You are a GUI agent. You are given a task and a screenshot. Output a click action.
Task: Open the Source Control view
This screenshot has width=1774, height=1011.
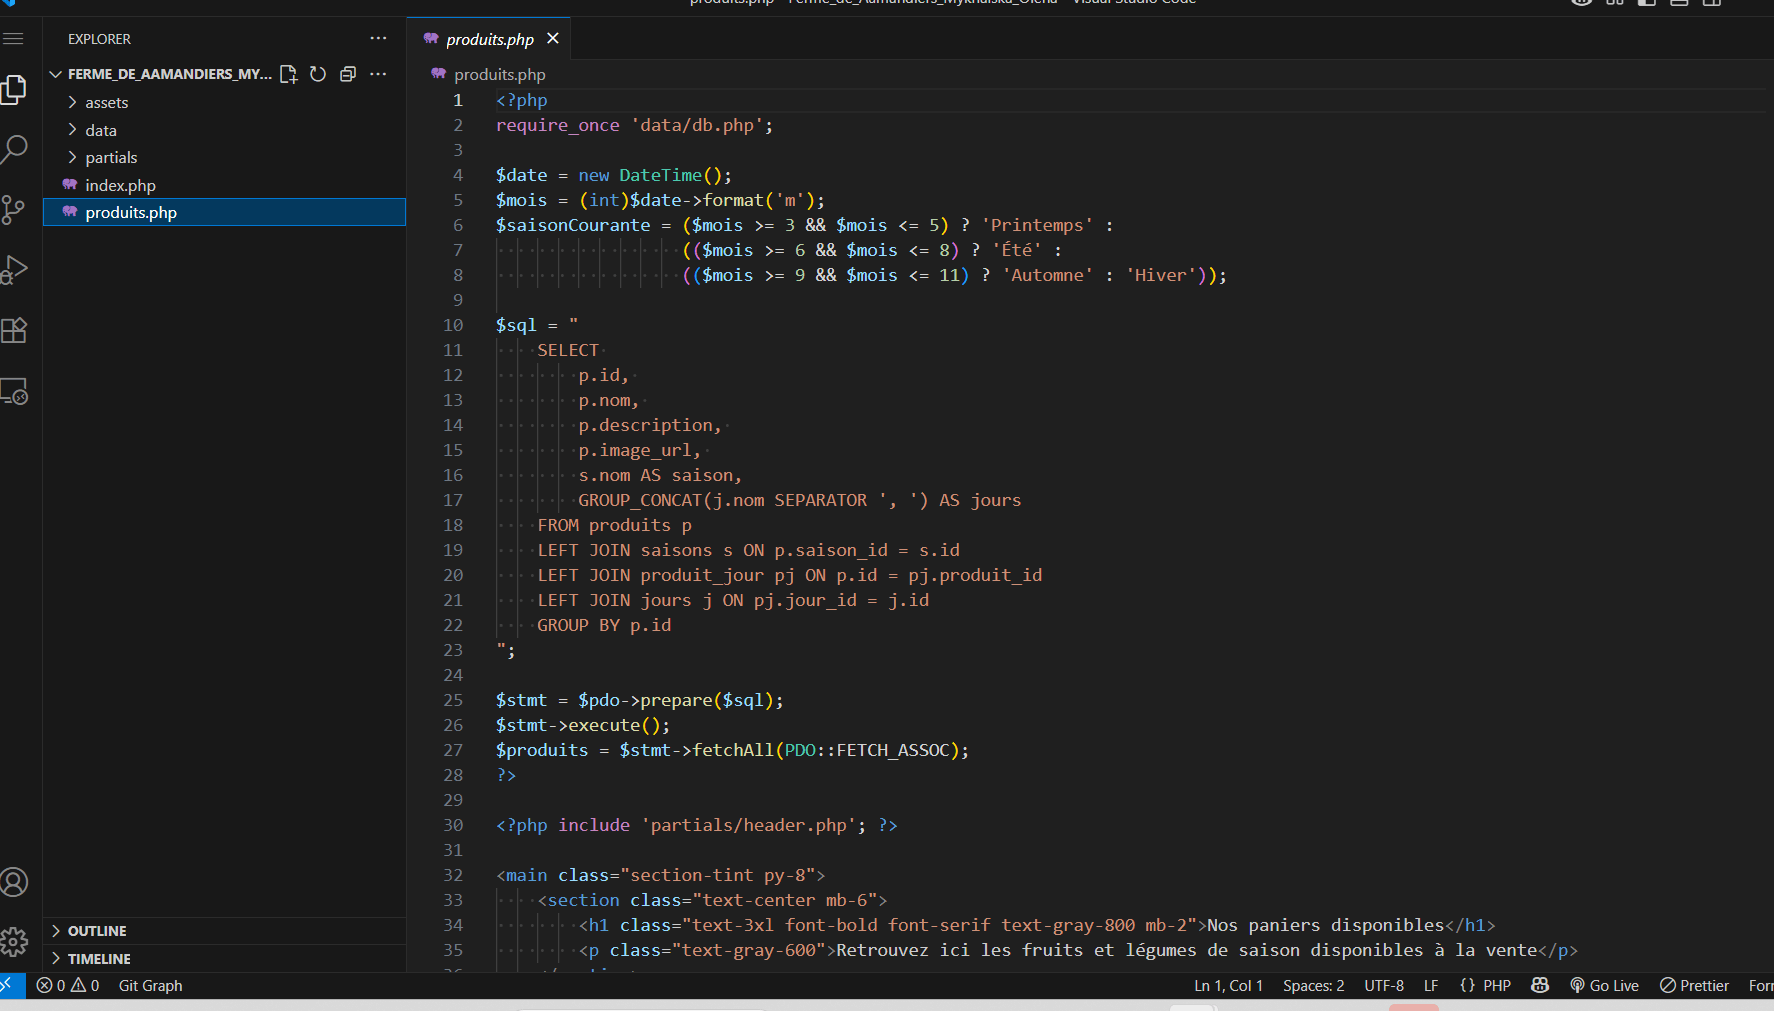click(x=14, y=210)
